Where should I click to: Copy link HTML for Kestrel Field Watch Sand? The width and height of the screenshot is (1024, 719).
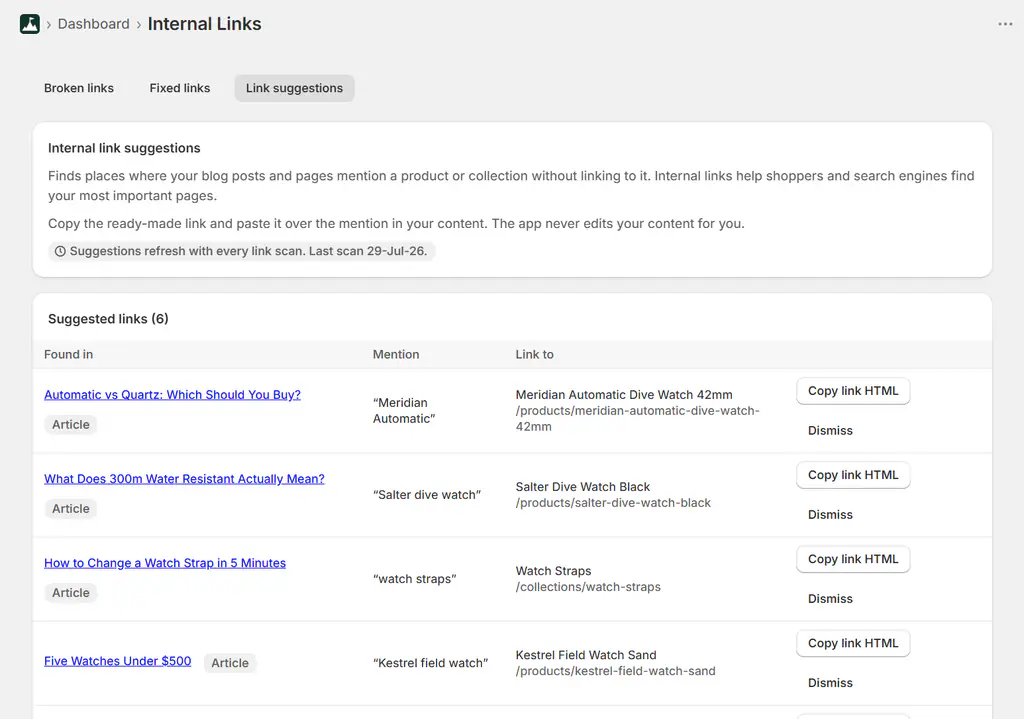click(853, 644)
